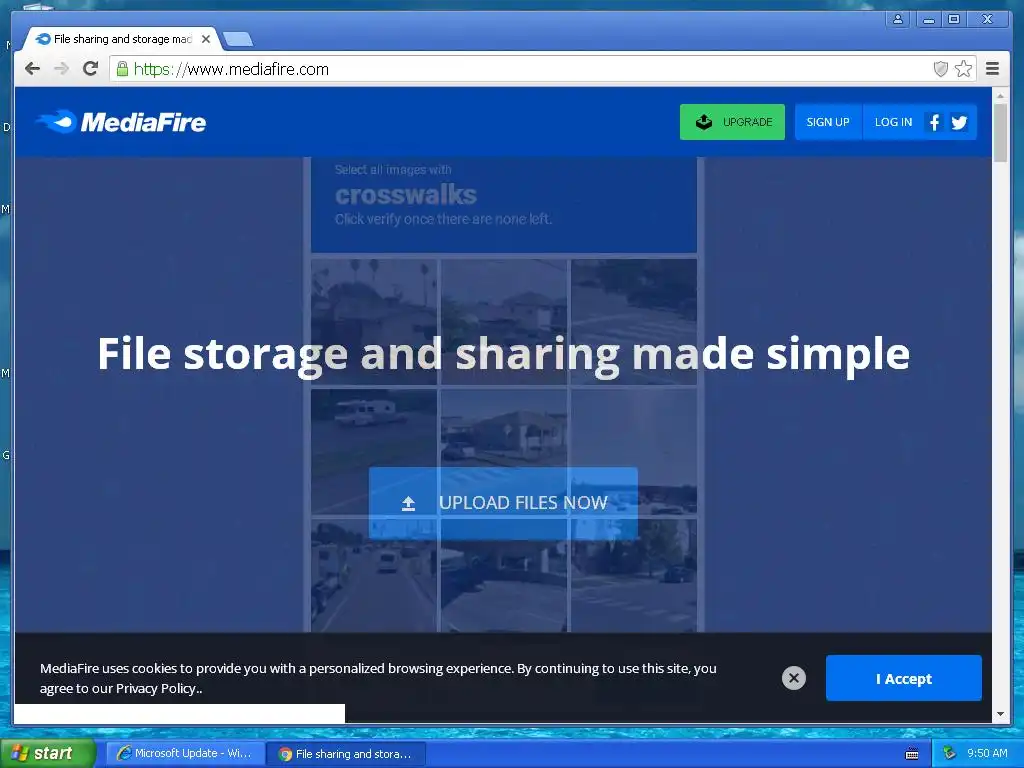The width and height of the screenshot is (1024, 768).
Task: Click the File storage and sharing headline
Action: [503, 354]
